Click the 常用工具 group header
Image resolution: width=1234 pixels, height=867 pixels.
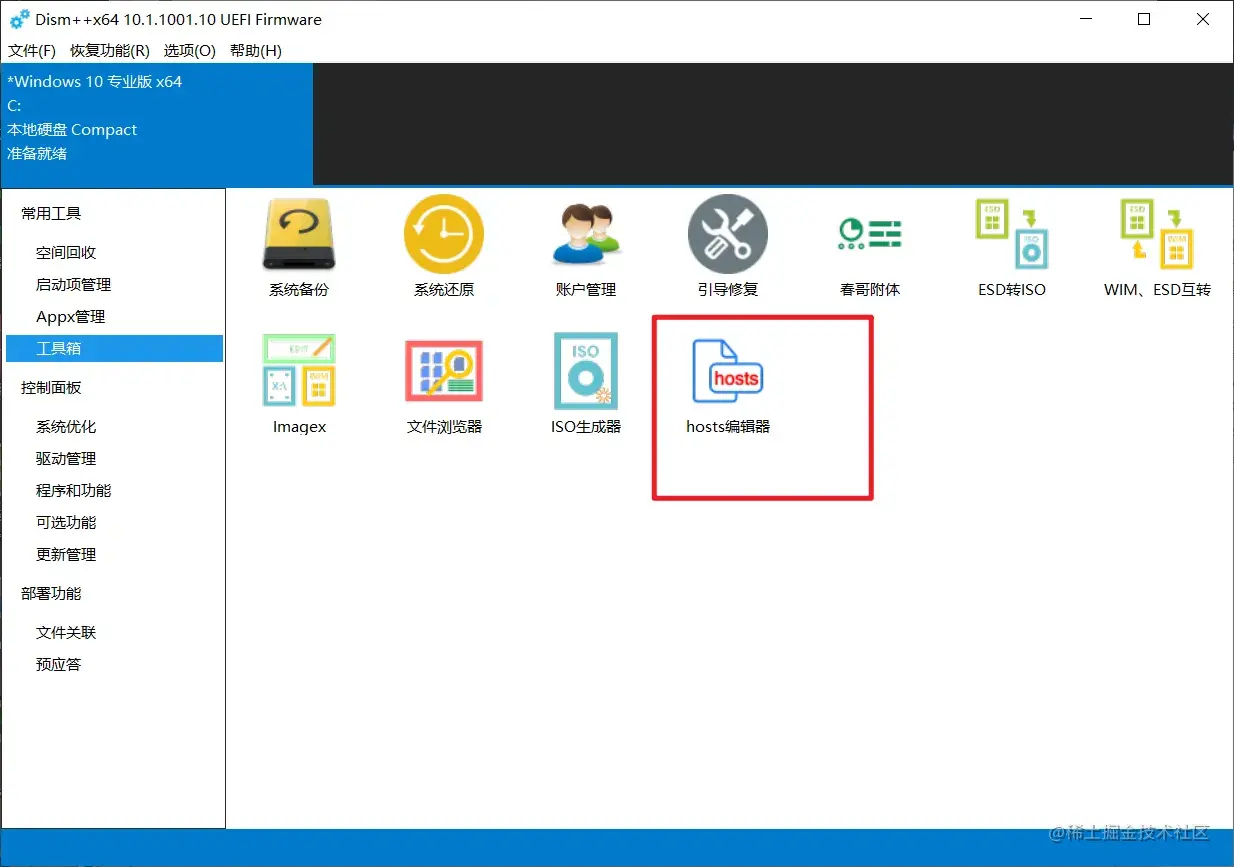click(51, 214)
